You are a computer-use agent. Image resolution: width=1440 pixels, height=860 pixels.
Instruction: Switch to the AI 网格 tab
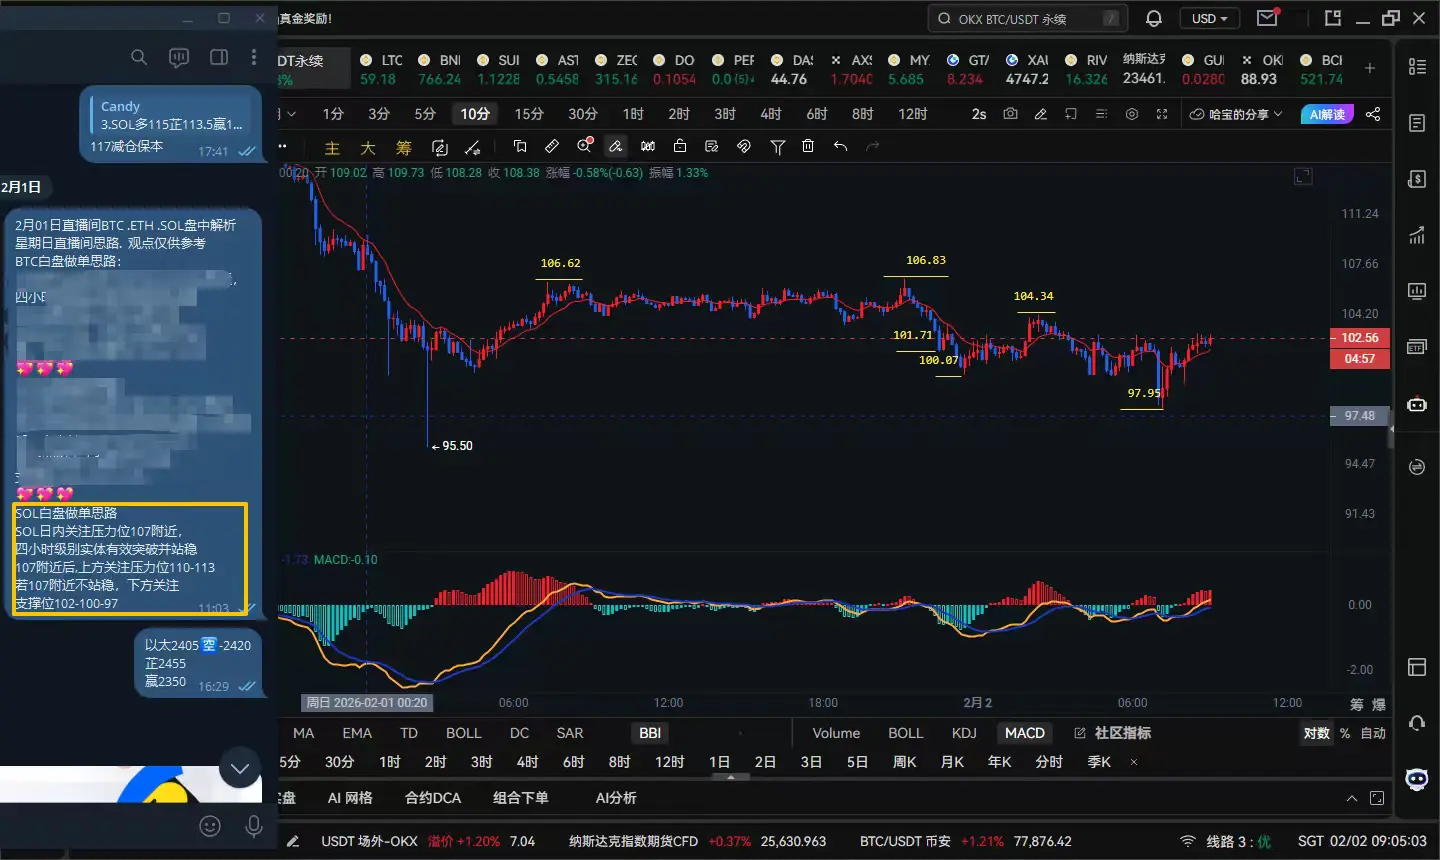(x=350, y=798)
